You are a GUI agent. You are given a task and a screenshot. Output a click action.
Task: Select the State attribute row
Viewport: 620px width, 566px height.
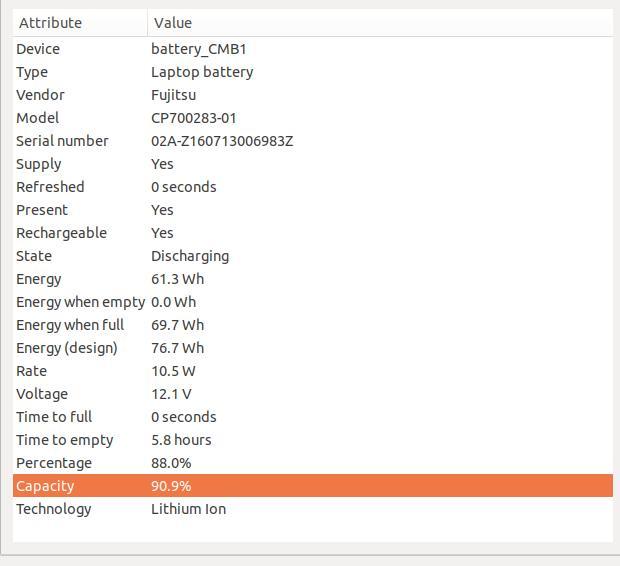point(313,256)
